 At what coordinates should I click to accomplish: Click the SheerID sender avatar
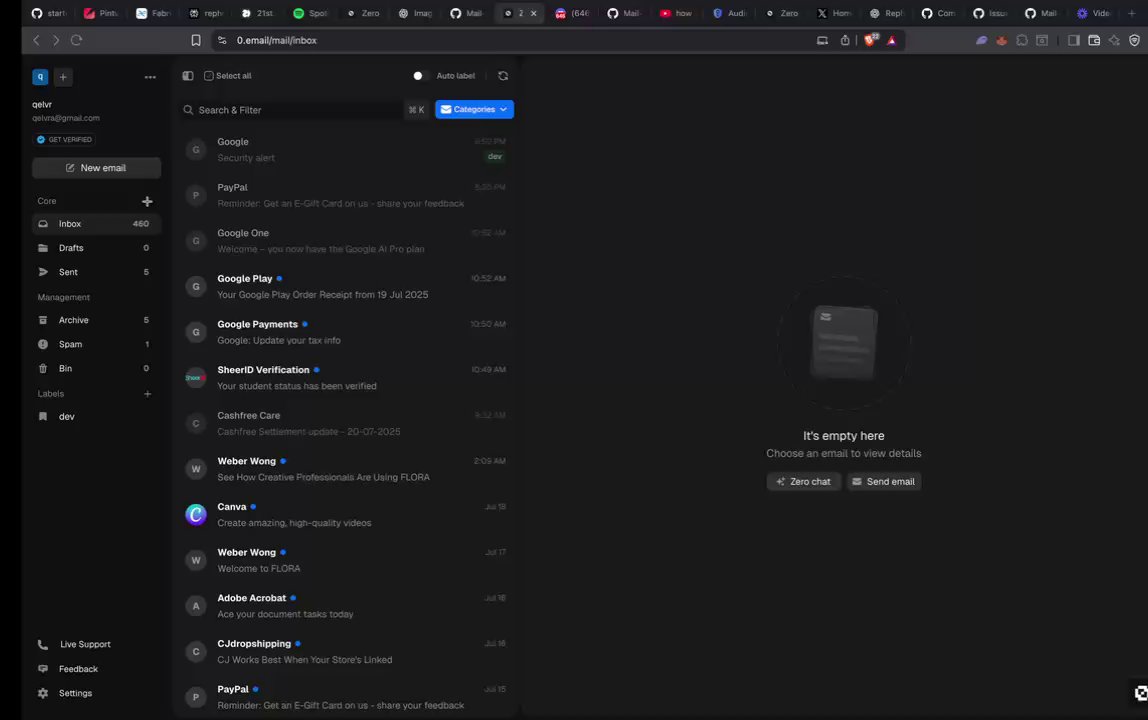(195, 378)
